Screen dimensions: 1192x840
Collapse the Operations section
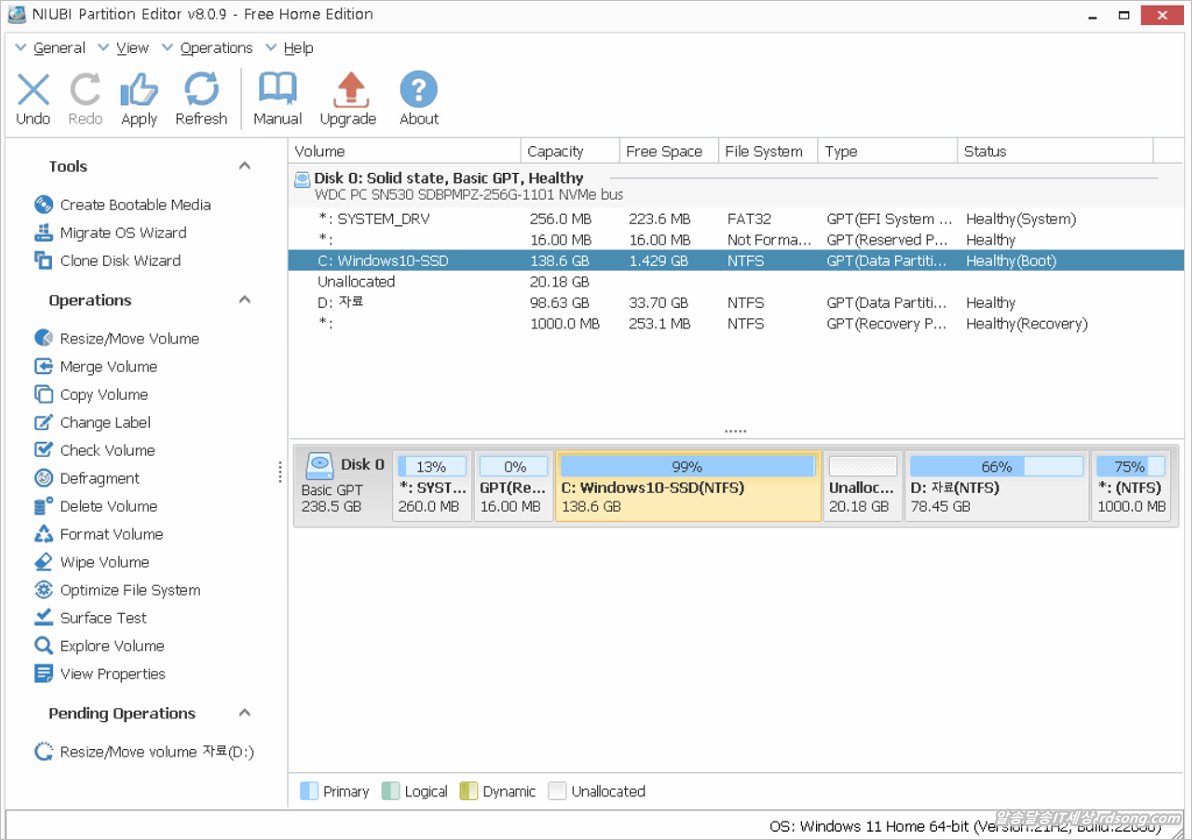245,300
